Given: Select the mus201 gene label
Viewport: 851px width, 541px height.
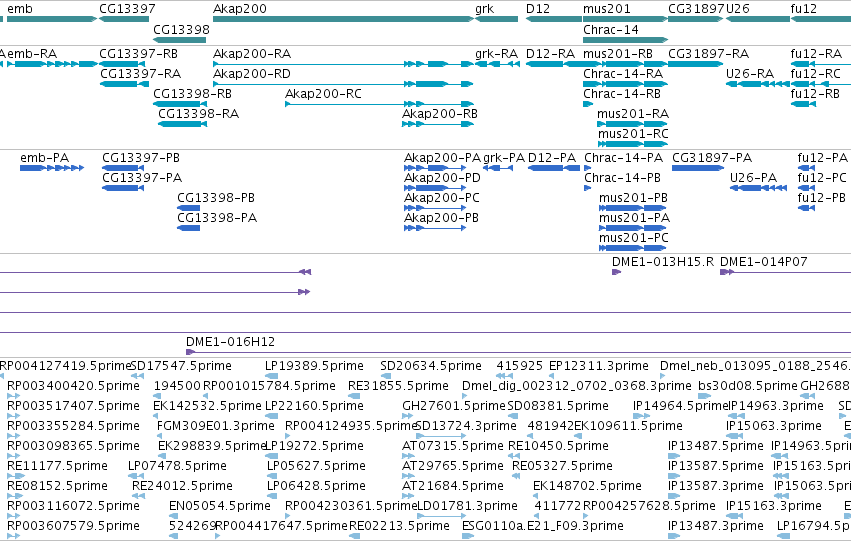Looking at the screenshot, I should click(607, 9).
